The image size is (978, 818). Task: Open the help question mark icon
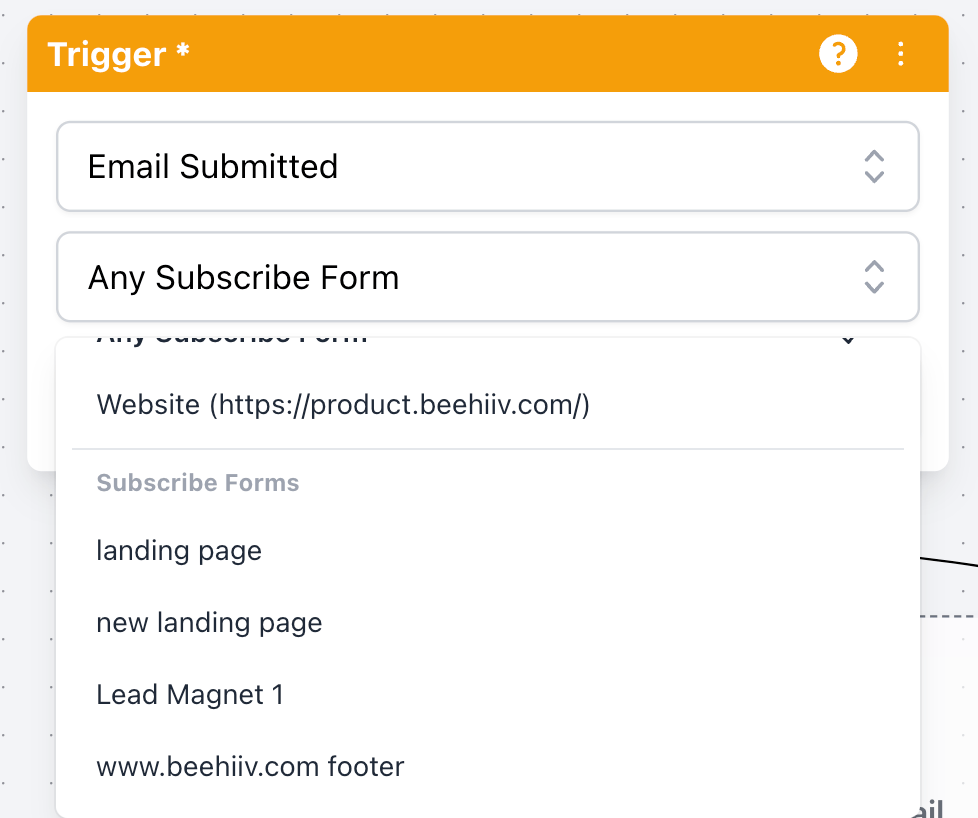click(838, 54)
